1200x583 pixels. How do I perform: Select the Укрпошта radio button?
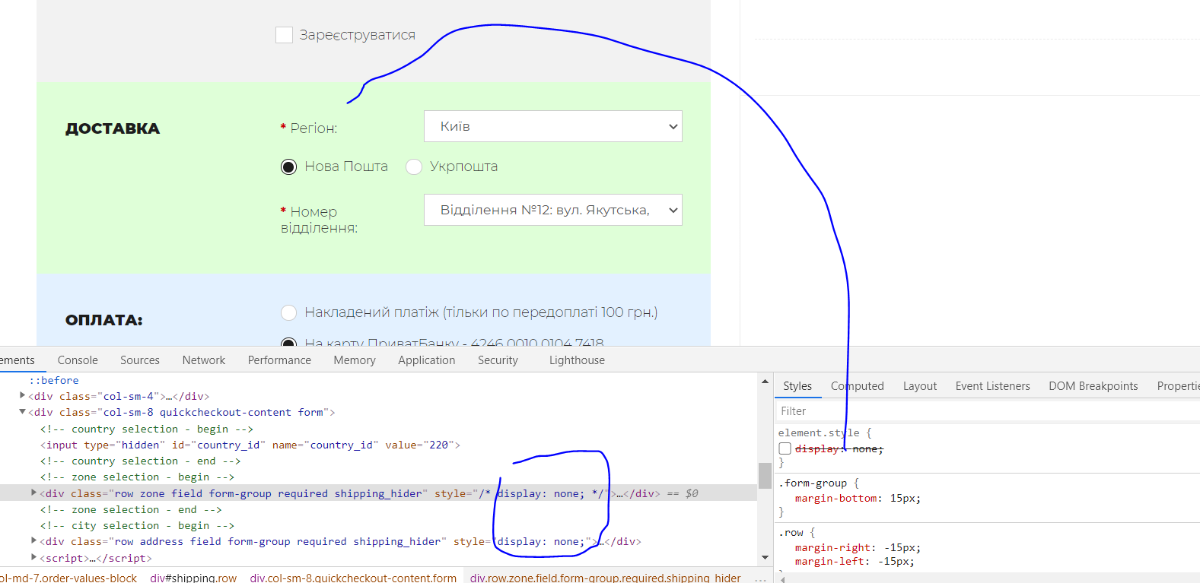pos(413,167)
